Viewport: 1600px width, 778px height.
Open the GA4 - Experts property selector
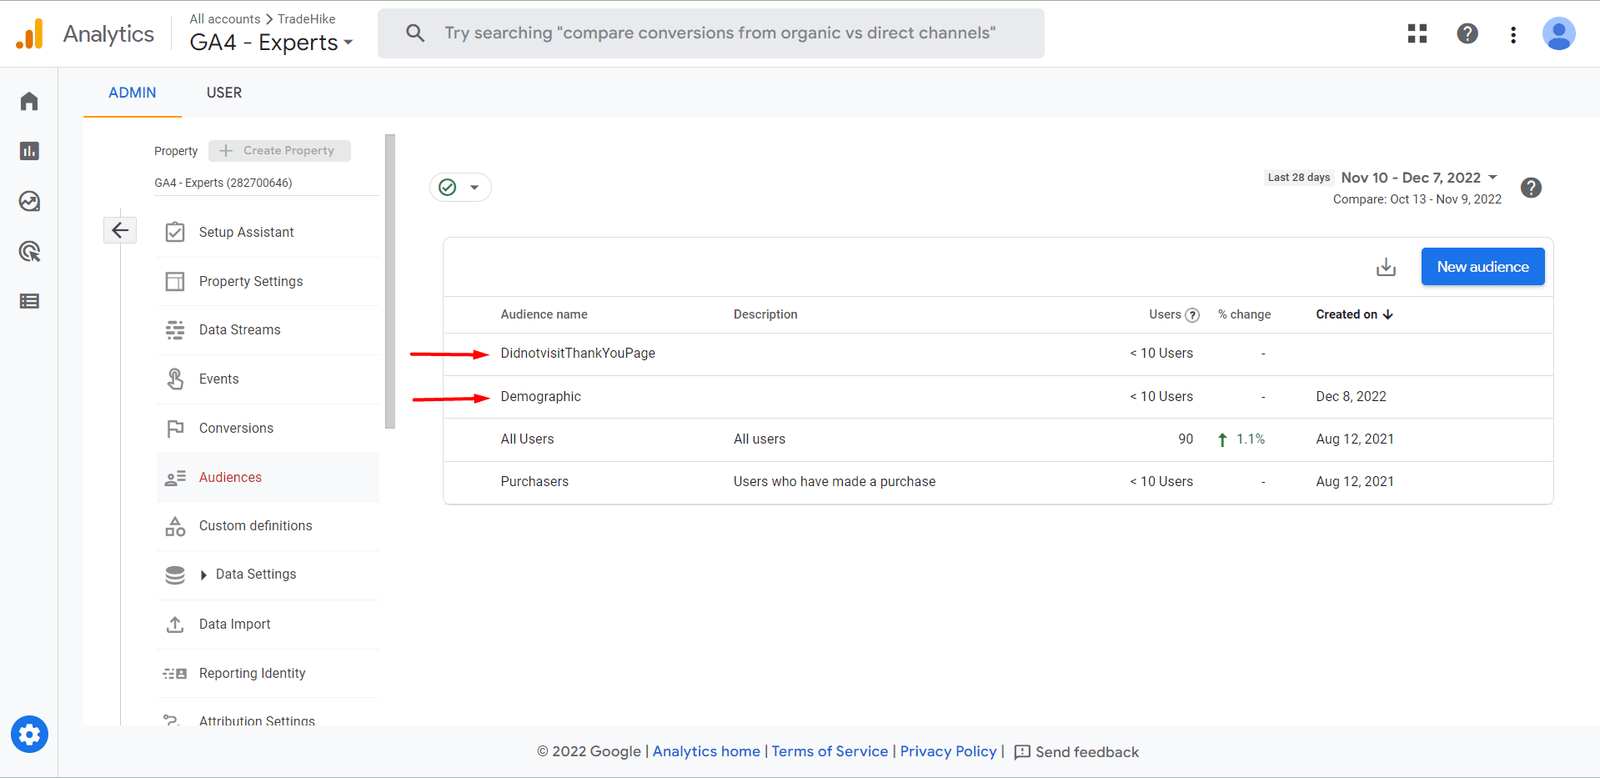[271, 42]
